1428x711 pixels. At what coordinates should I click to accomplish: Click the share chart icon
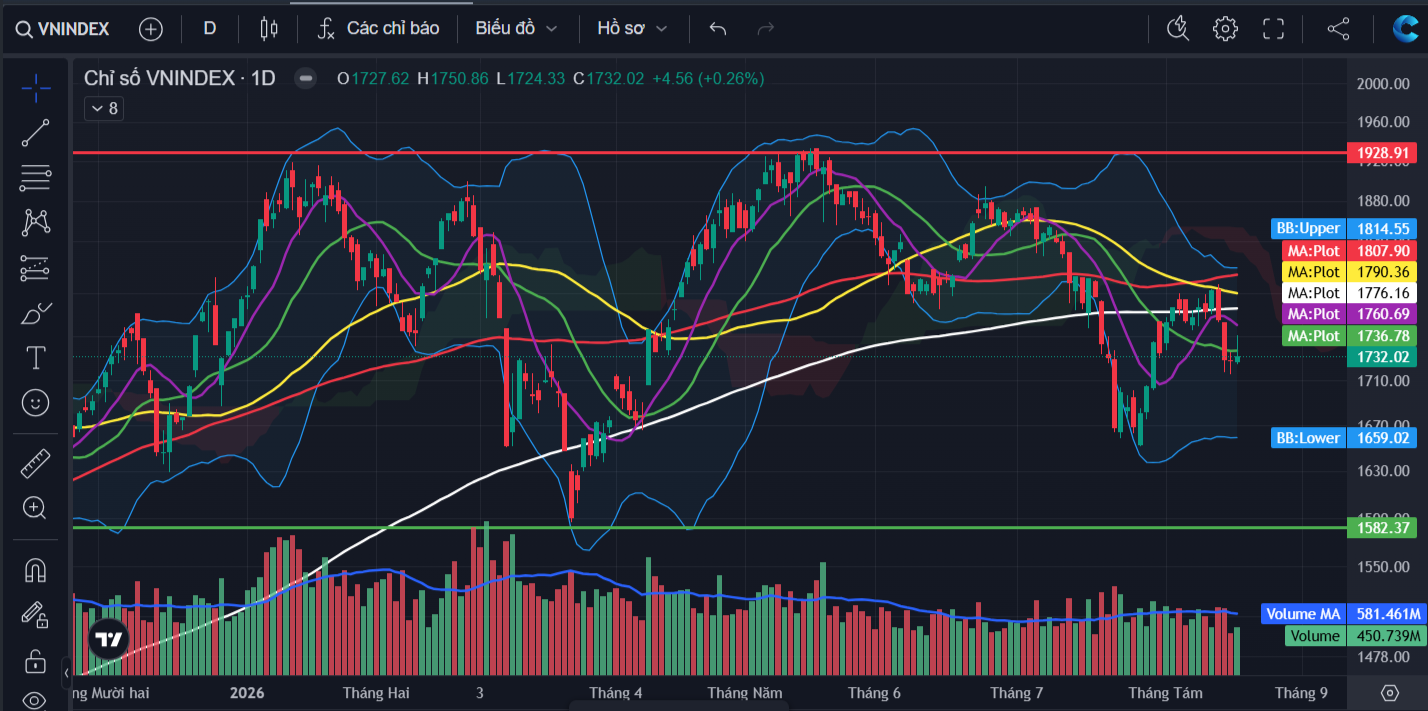coord(1338,28)
